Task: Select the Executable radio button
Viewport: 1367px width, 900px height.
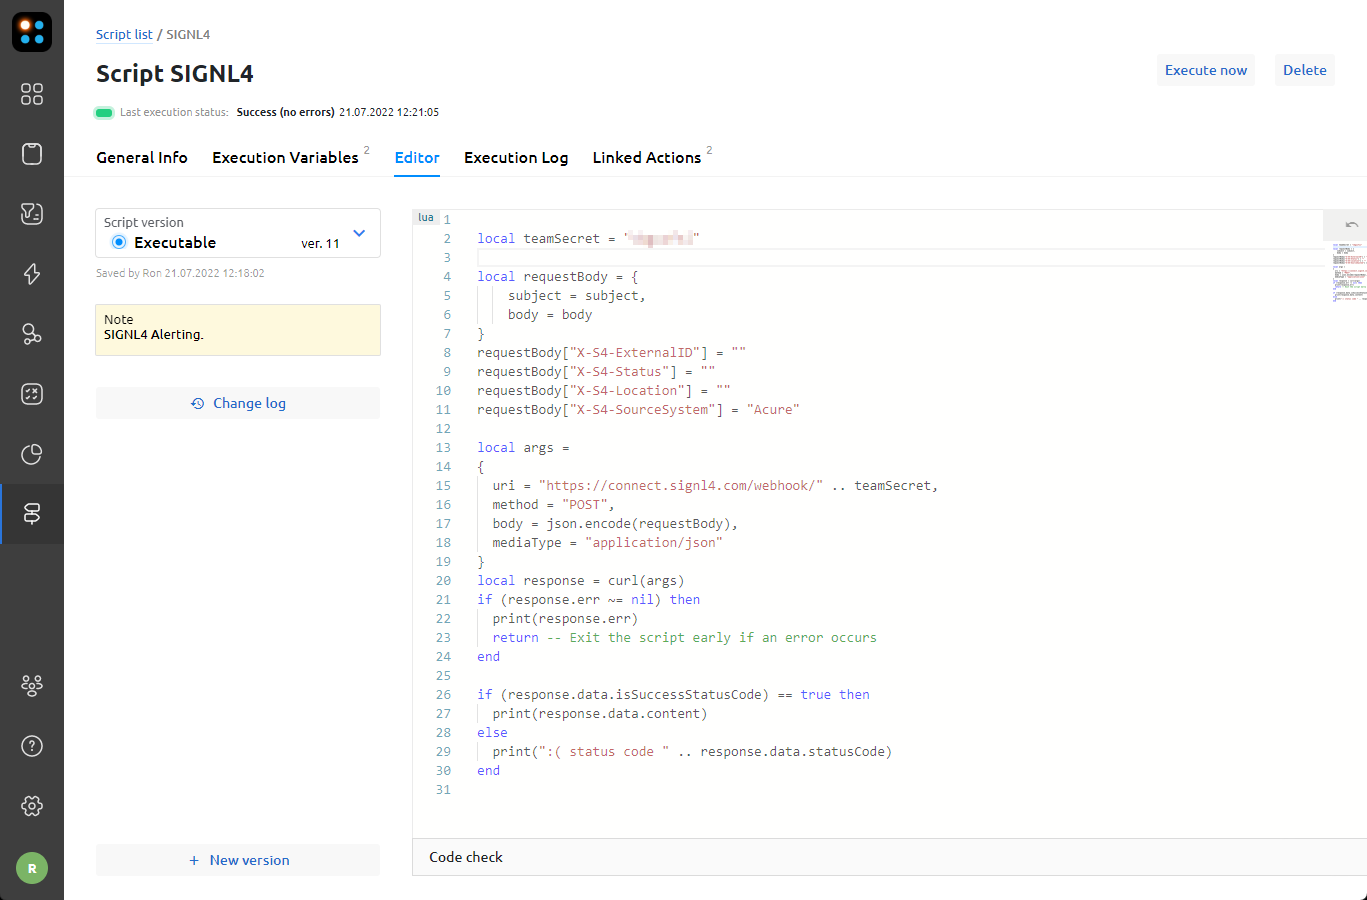Action: (119, 242)
